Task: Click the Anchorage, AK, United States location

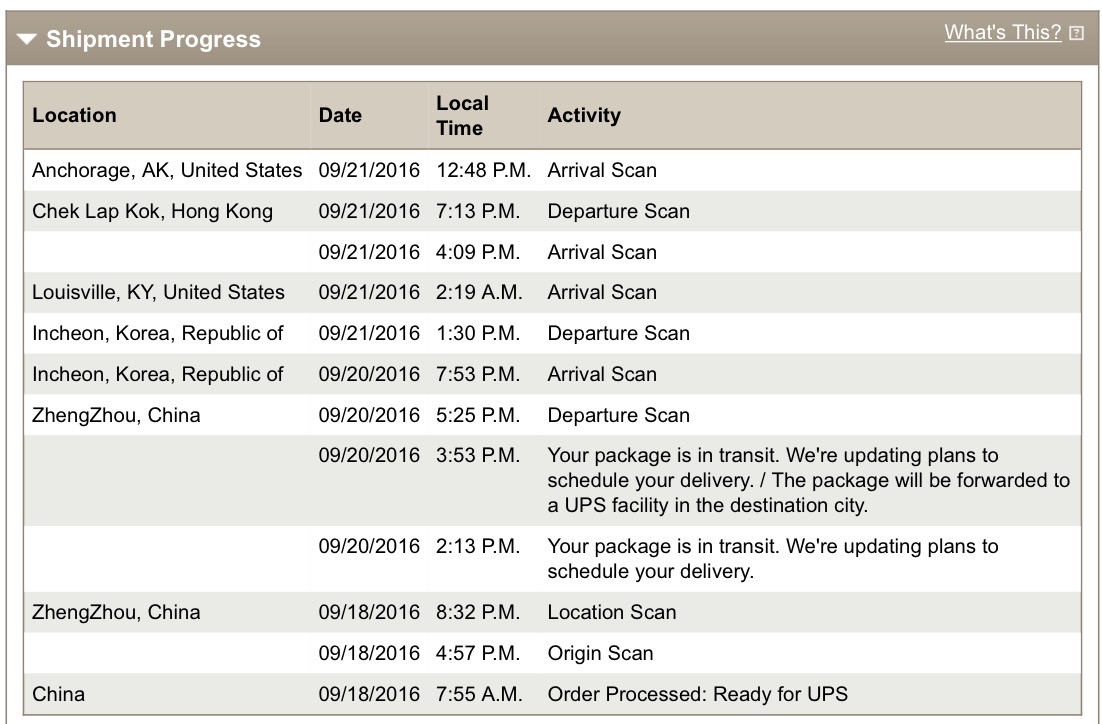Action: click(167, 170)
